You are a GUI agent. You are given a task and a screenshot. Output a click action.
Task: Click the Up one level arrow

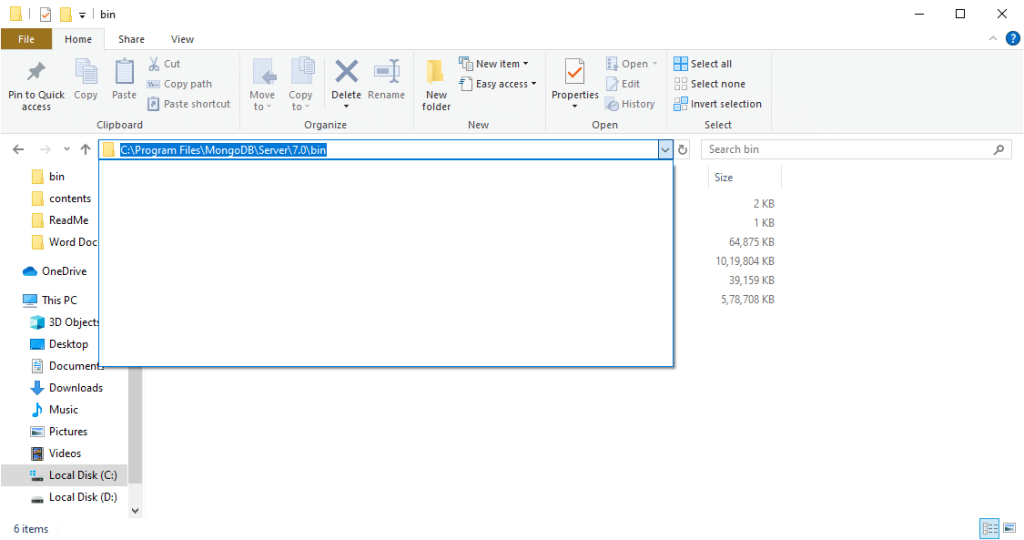pyautogui.click(x=86, y=150)
